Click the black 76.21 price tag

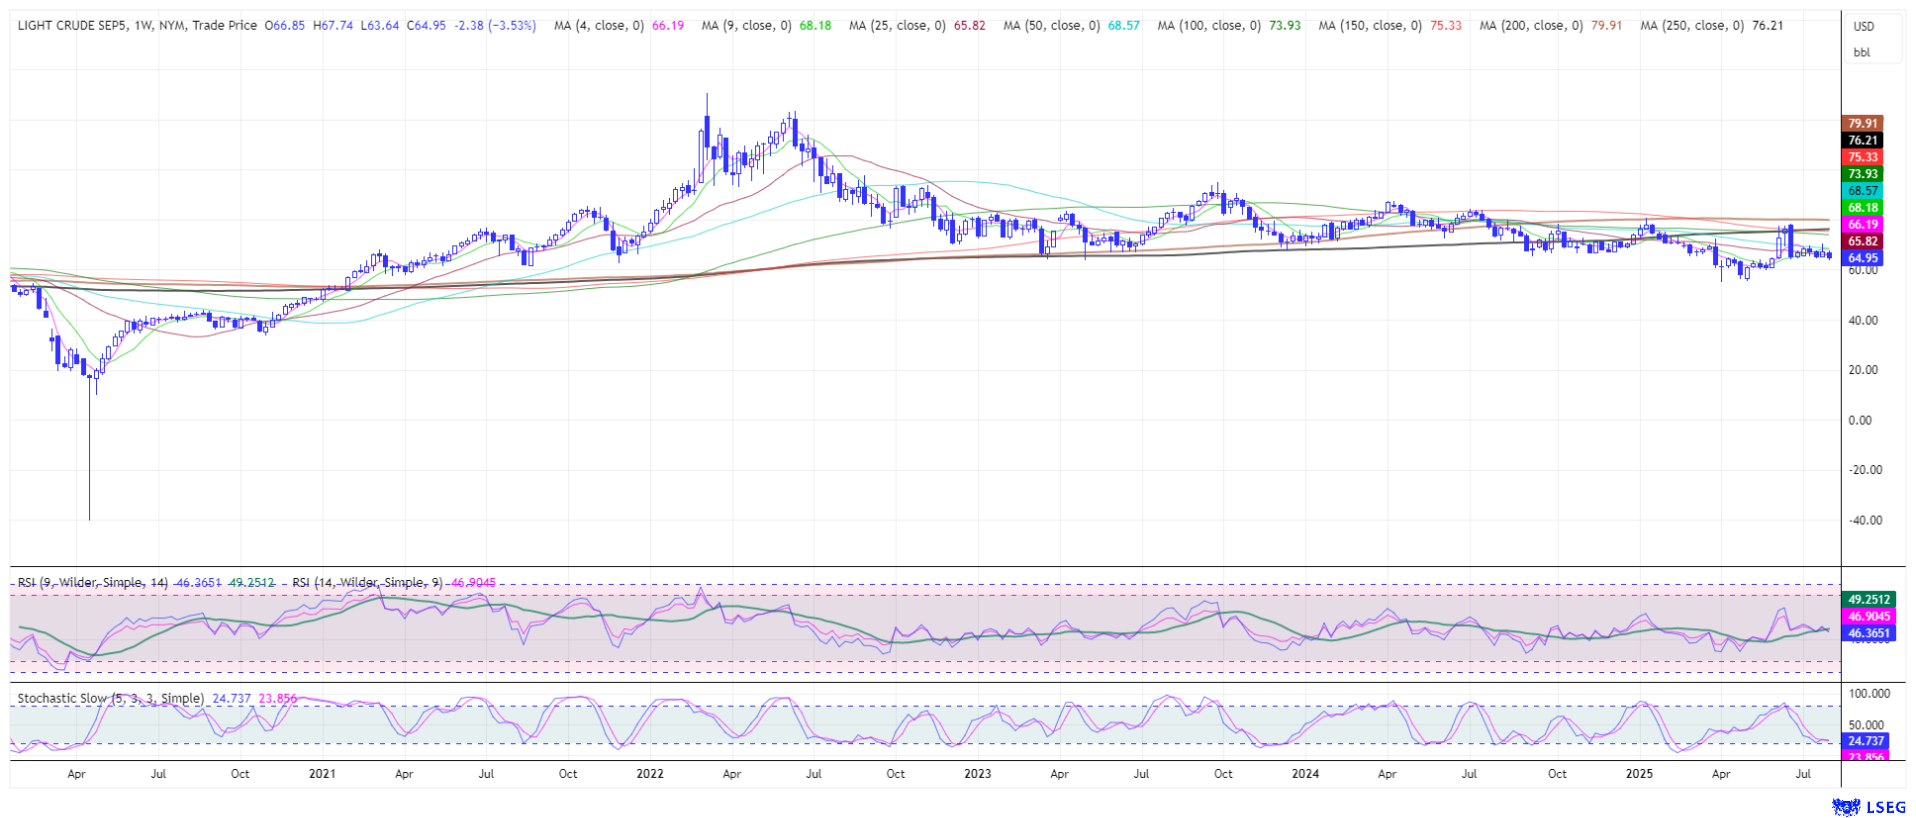[1862, 140]
